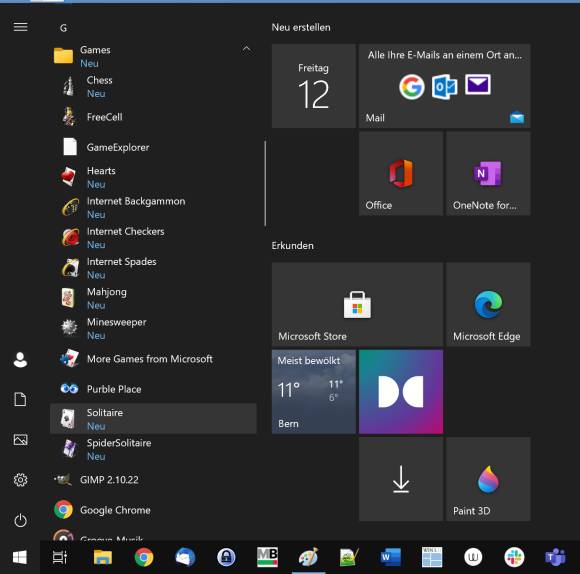Click the Power button in Start sidebar
Screen dimensions: 580x574
(20, 520)
